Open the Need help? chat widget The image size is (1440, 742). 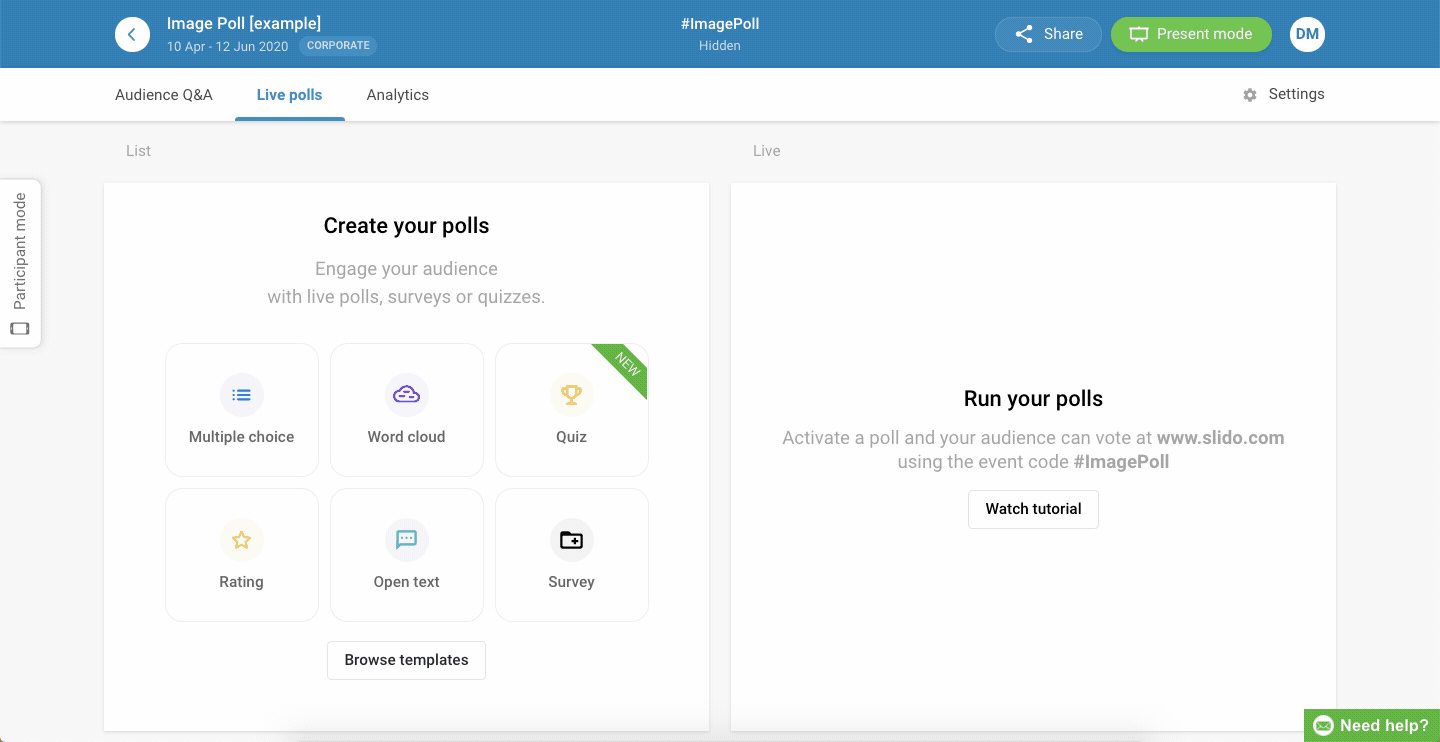[x=1372, y=726]
